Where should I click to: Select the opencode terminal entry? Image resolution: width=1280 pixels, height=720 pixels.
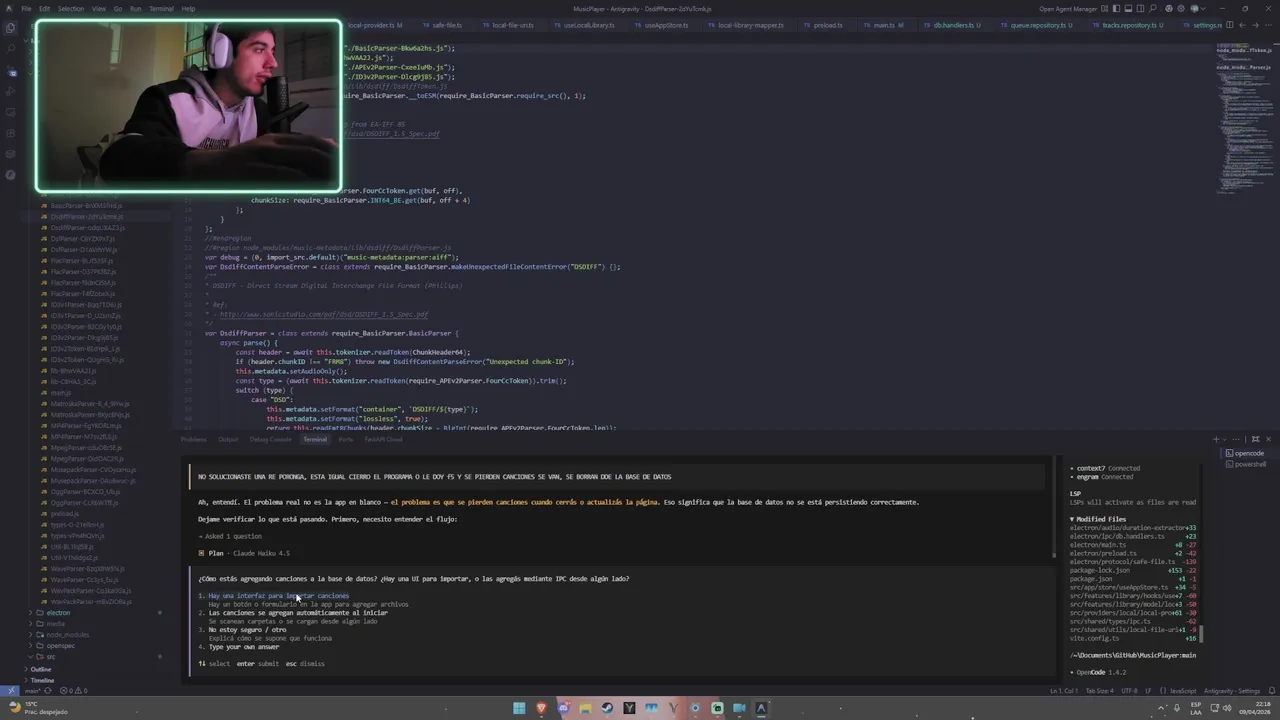[1245, 453]
